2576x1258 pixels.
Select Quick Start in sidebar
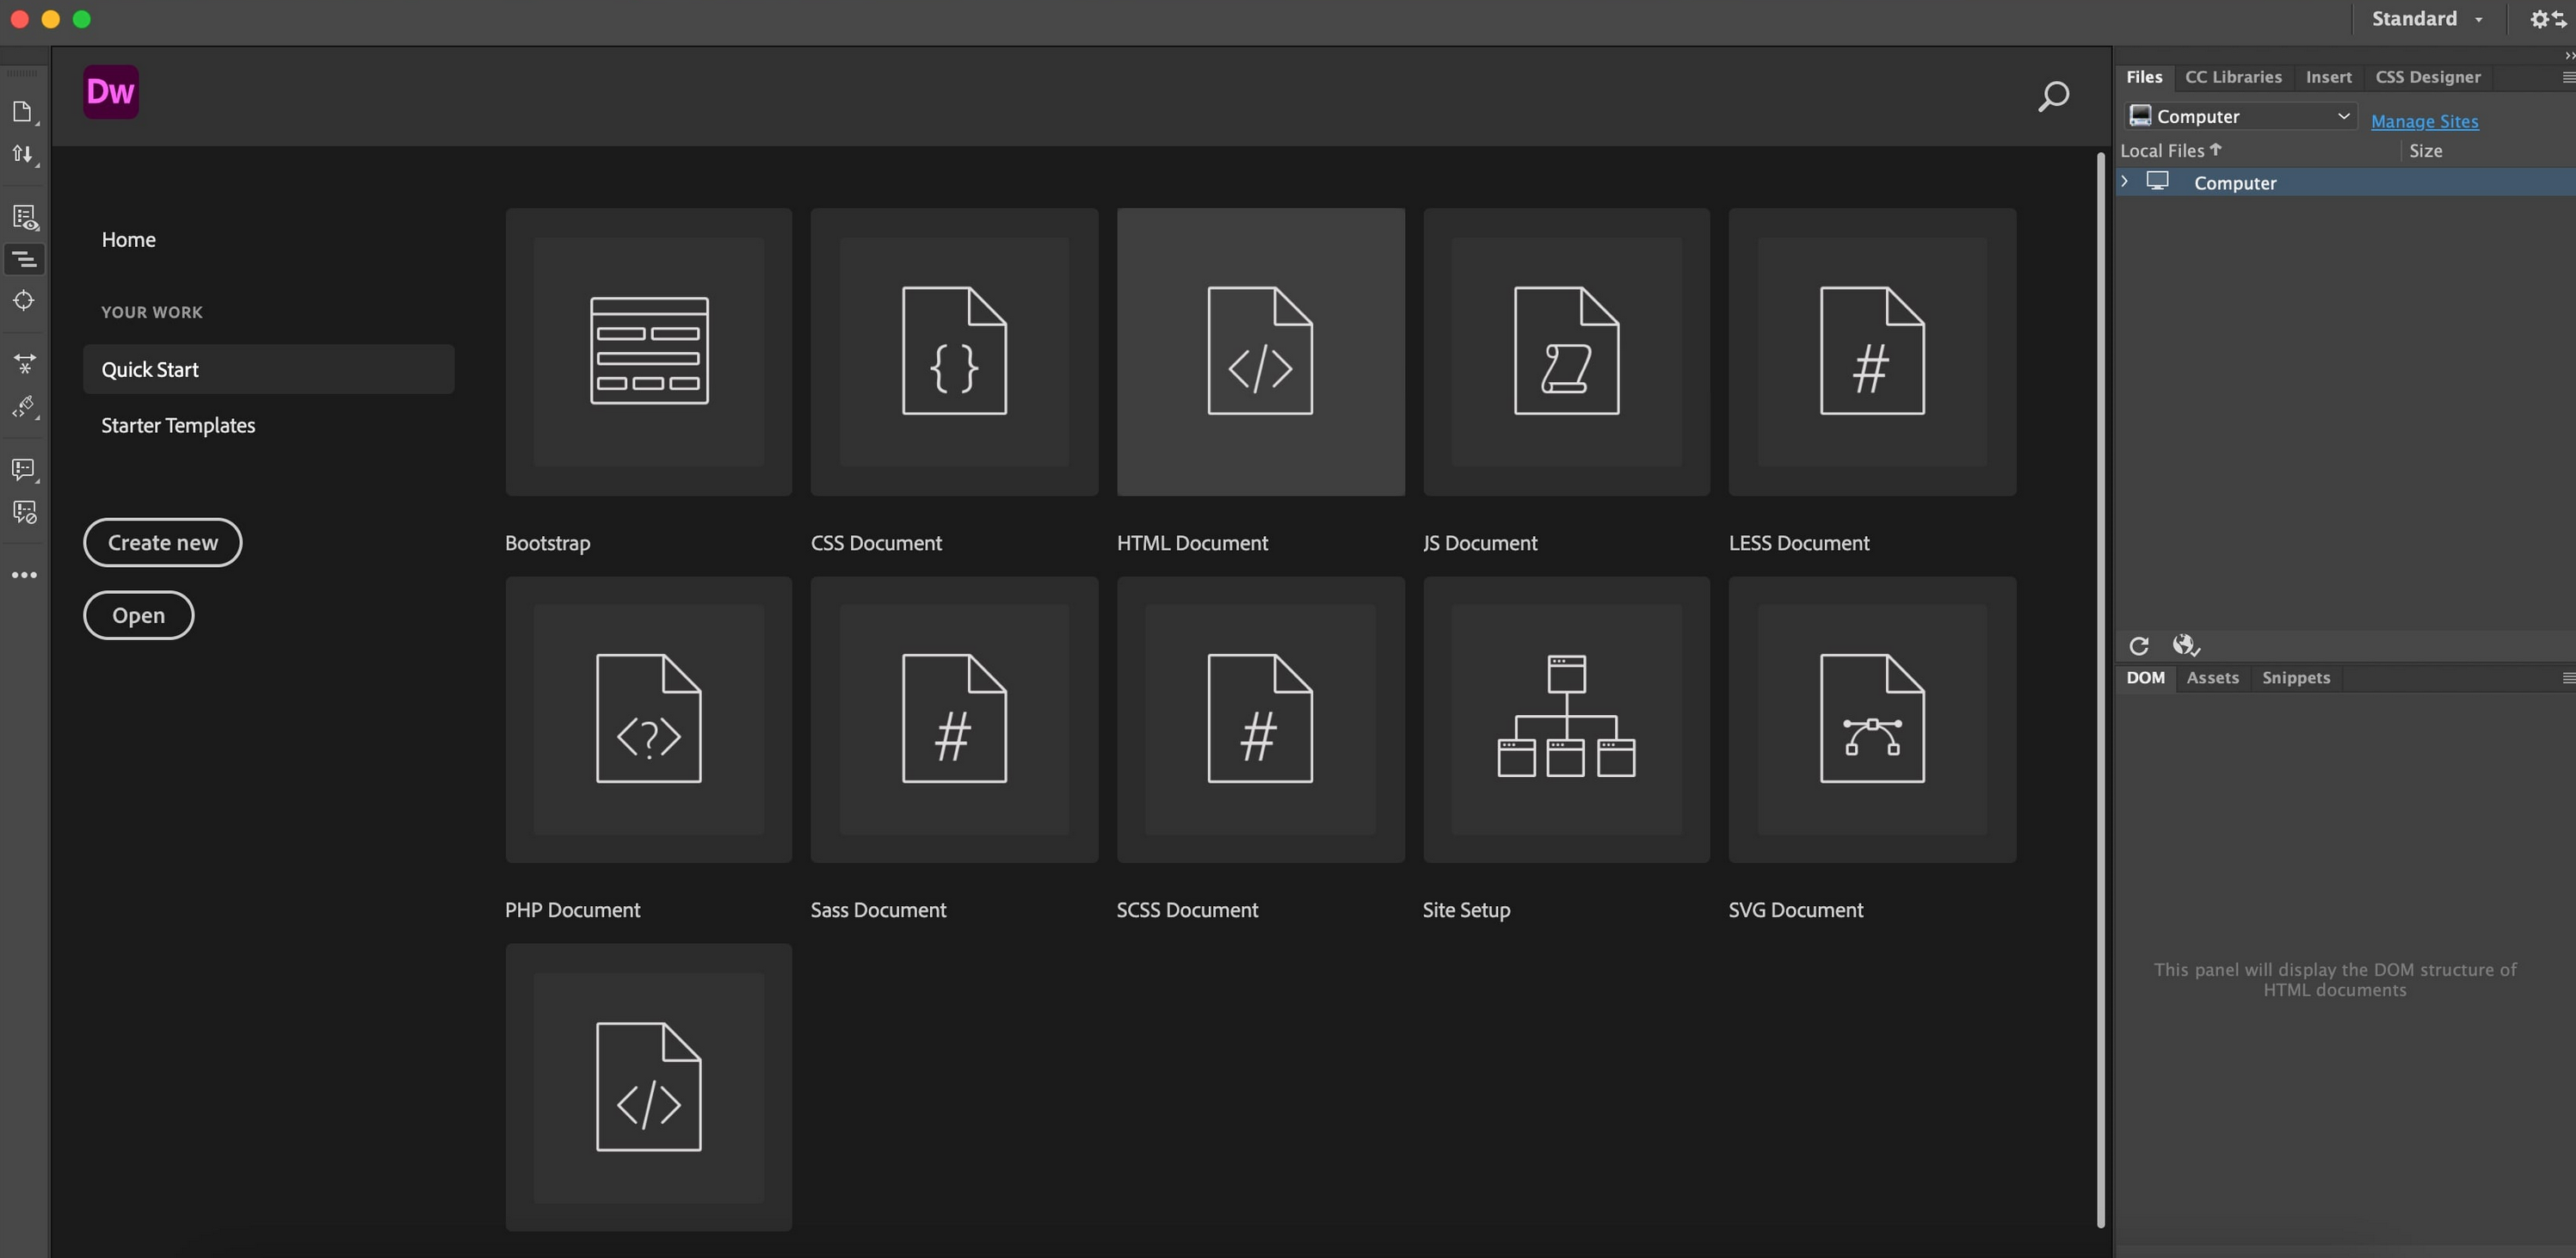269,369
